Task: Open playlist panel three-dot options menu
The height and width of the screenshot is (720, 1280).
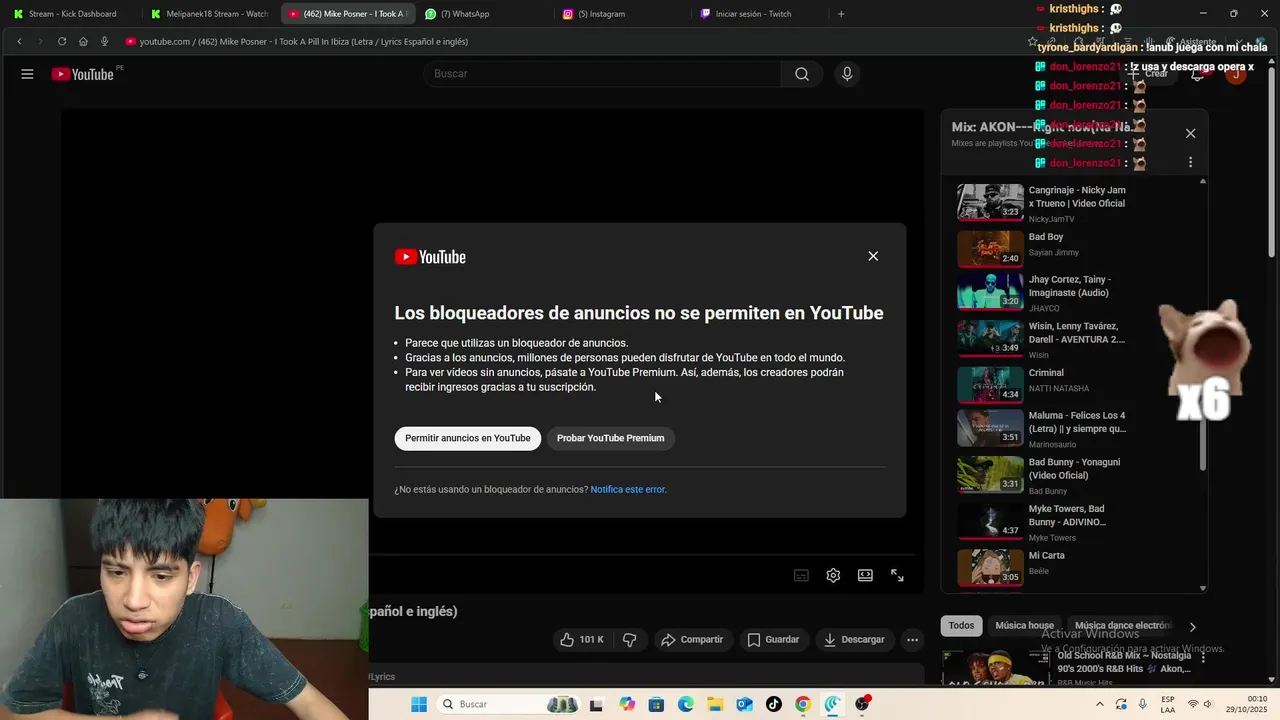Action: click(1190, 162)
